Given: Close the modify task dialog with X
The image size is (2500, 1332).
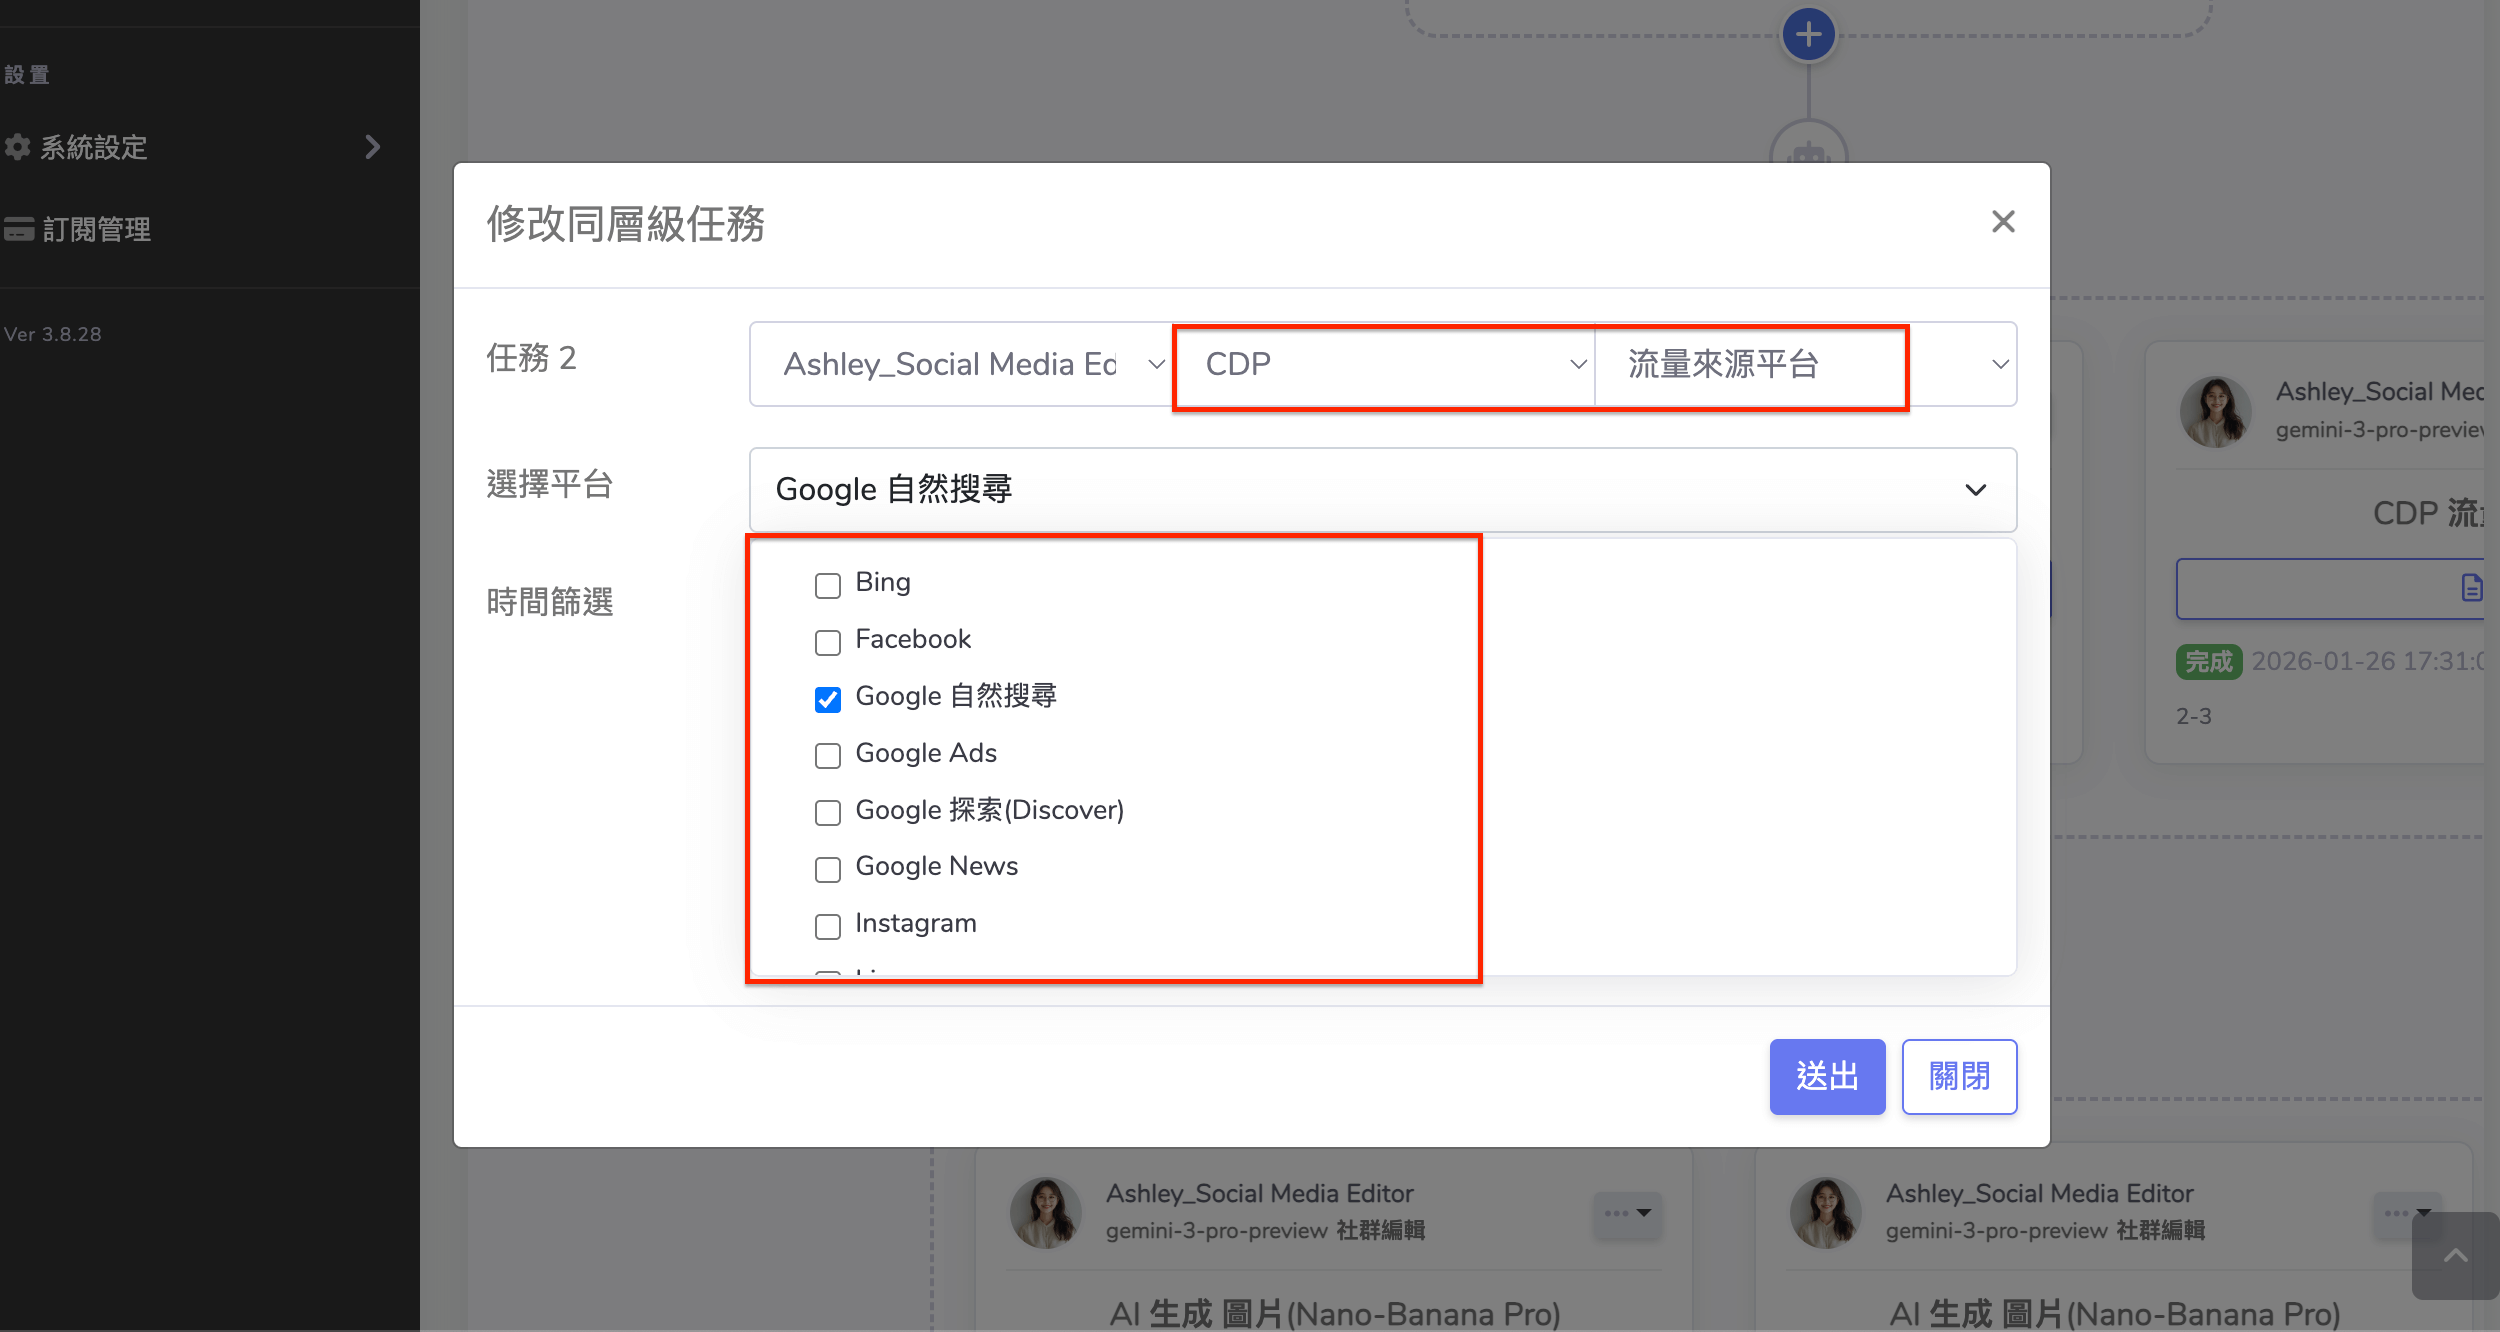Looking at the screenshot, I should 2003,222.
